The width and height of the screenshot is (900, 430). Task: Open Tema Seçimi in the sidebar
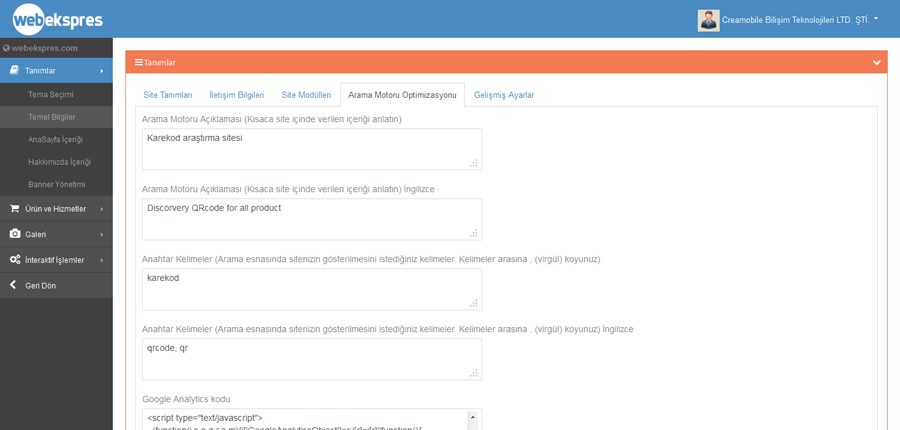pyautogui.click(x=50, y=94)
